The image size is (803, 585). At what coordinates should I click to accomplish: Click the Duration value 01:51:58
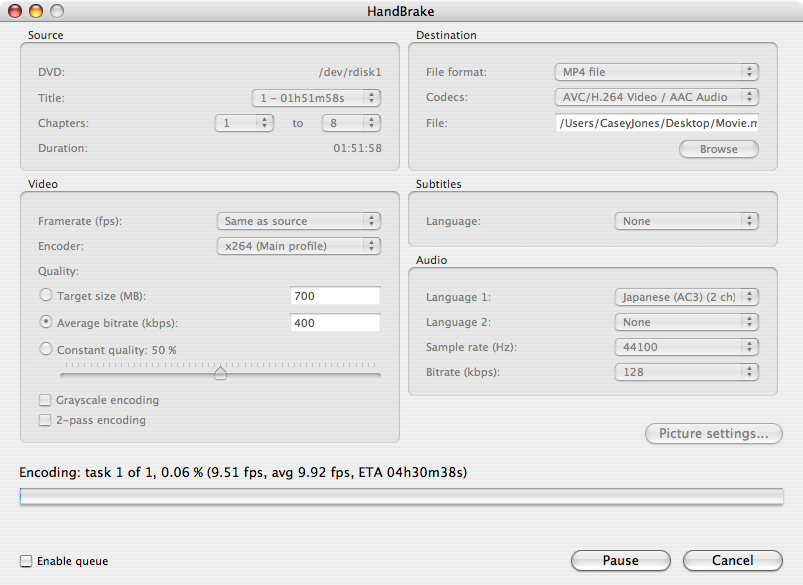357,149
